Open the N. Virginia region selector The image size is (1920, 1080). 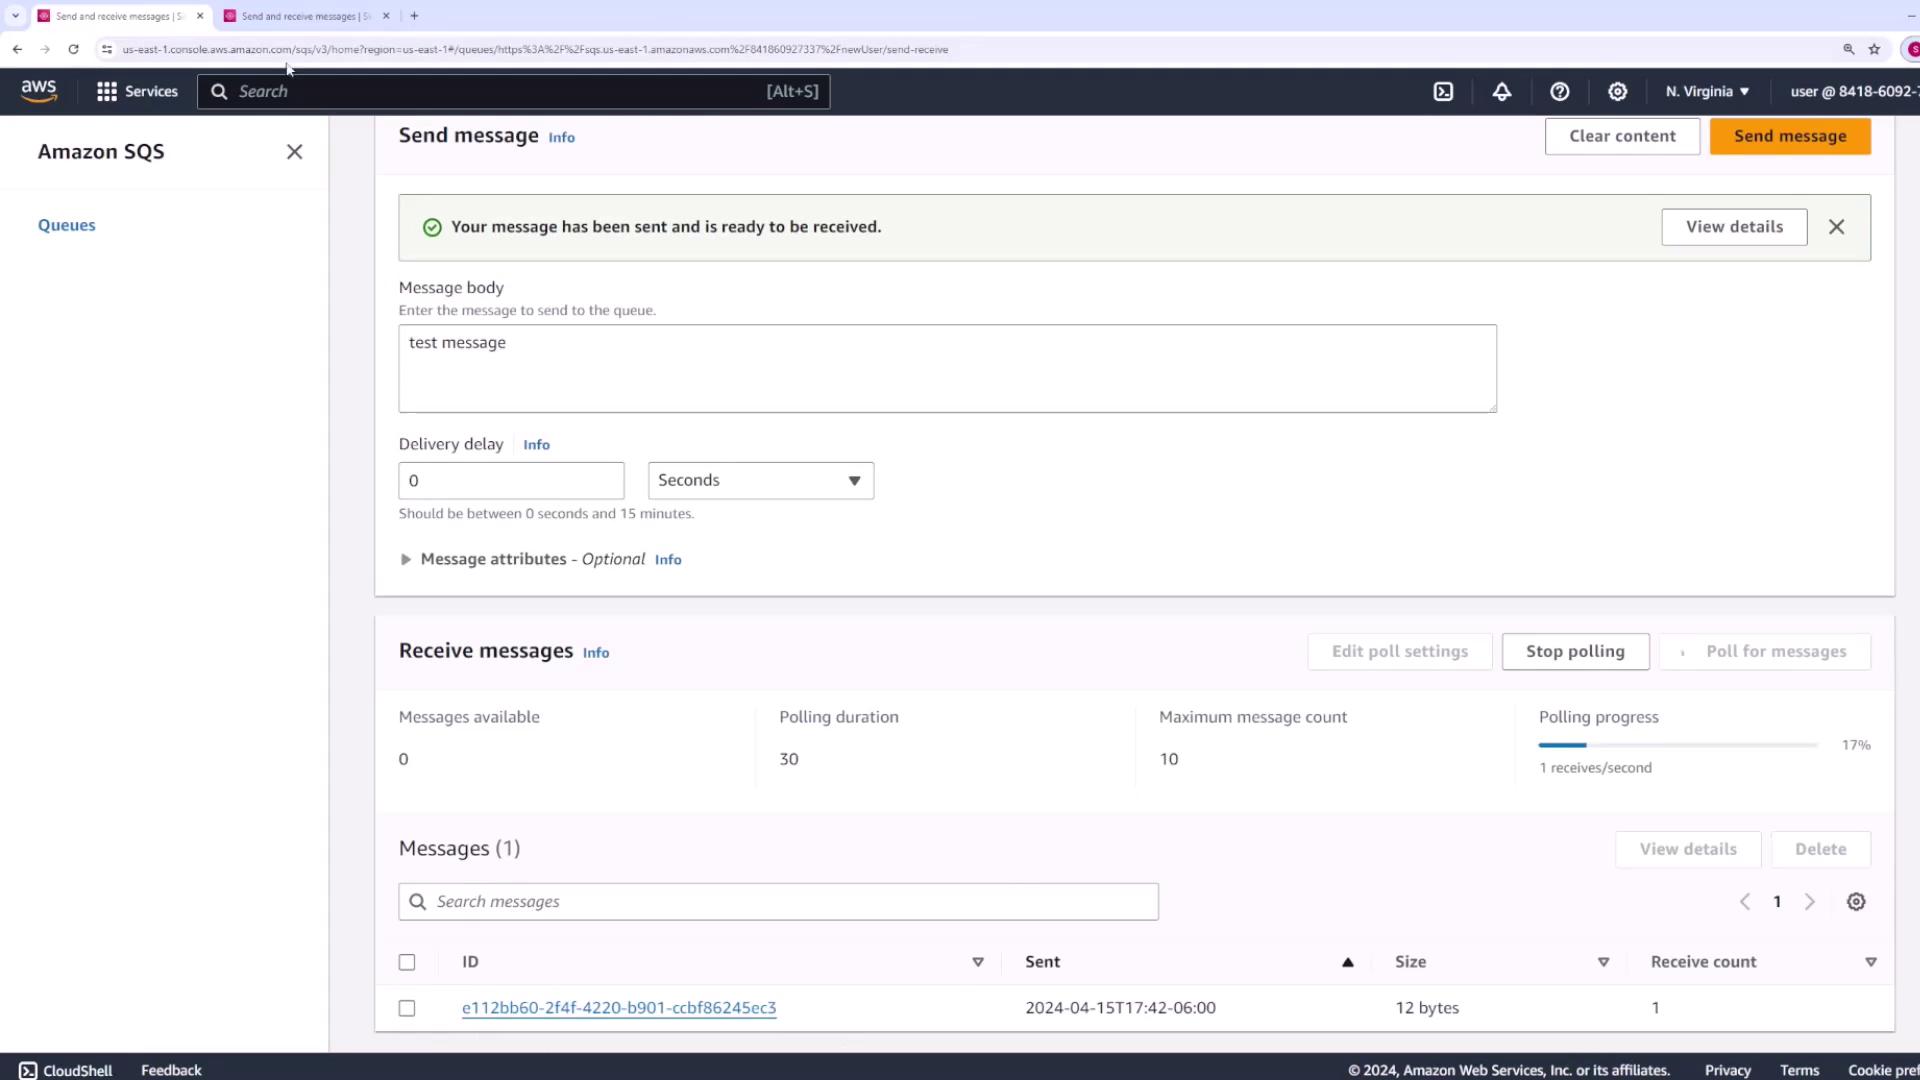(x=1707, y=91)
